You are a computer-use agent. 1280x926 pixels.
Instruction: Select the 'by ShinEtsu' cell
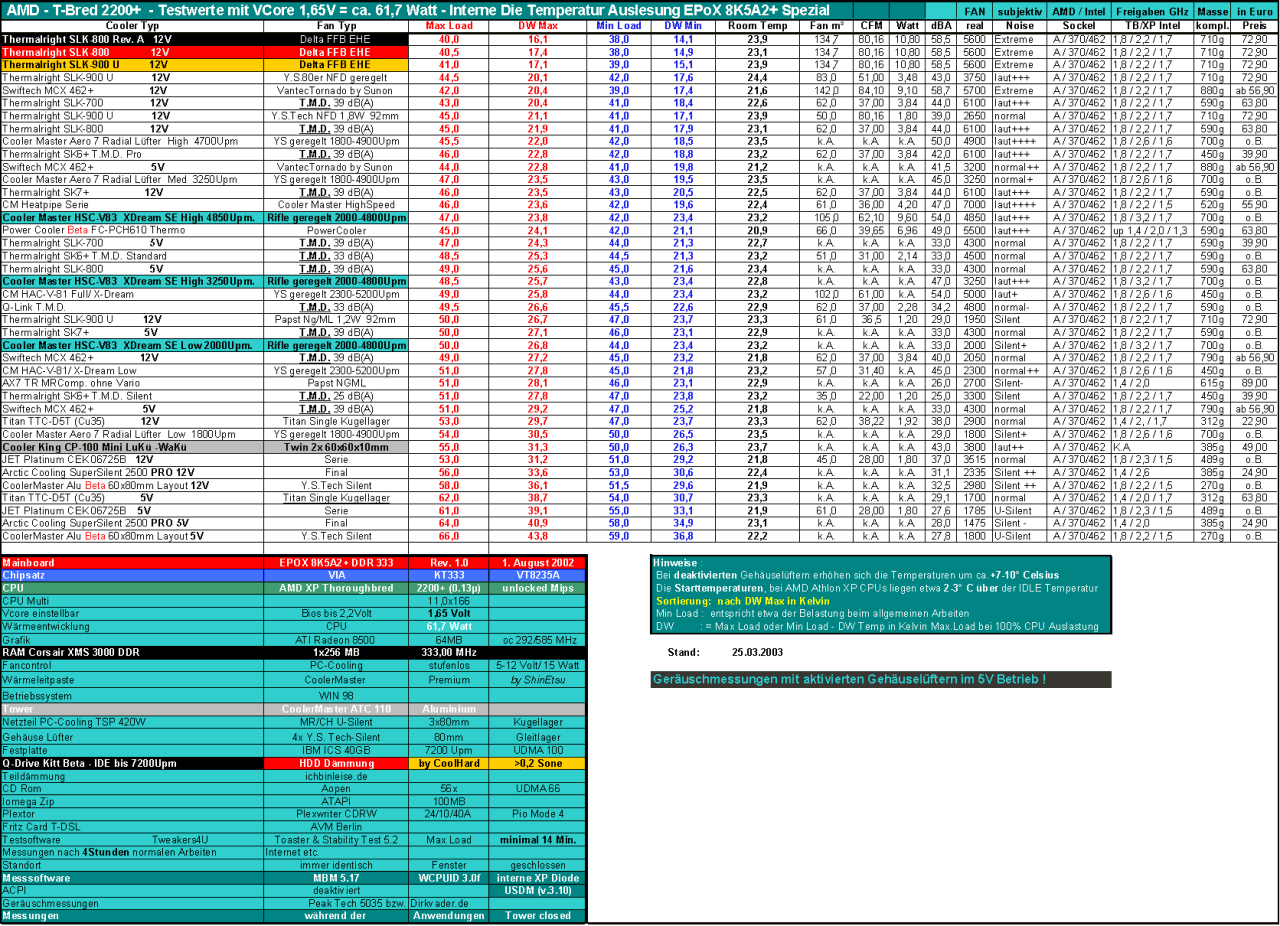(x=537, y=678)
